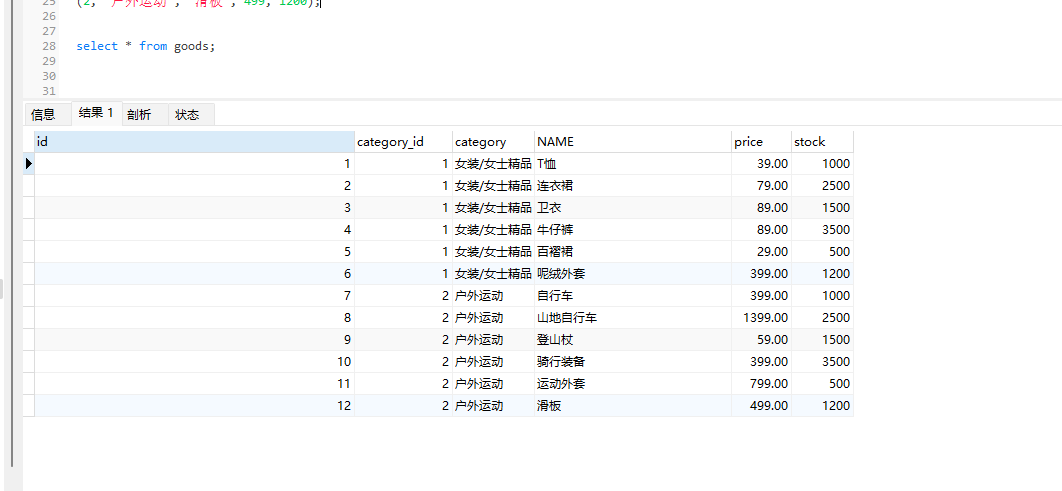This screenshot has width=1062, height=491.
Task: Click the id cell with value 8
Action: pos(194,318)
